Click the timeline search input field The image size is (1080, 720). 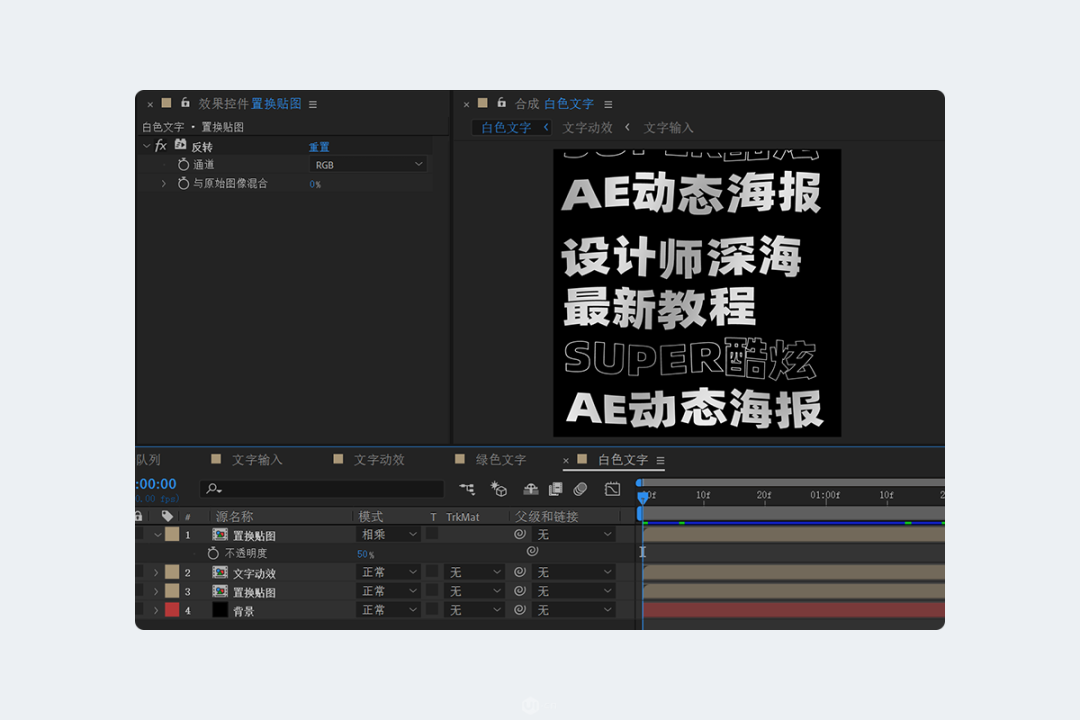pos(322,488)
